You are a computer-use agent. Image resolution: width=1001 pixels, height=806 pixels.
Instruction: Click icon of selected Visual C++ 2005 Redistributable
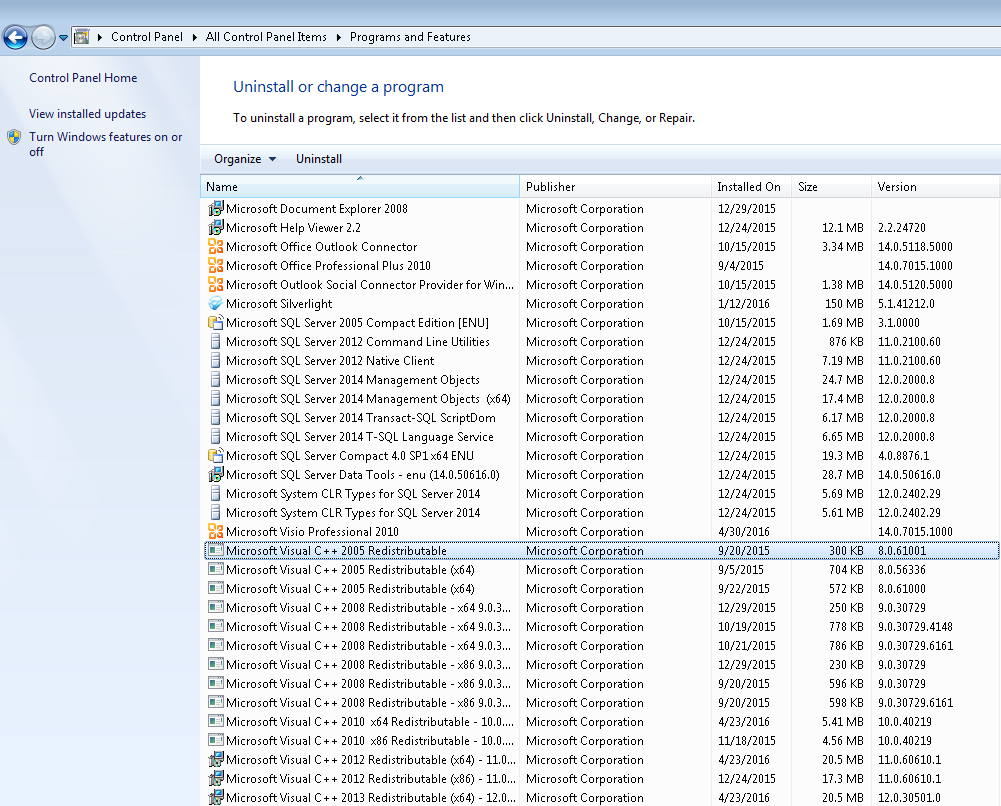[216, 550]
